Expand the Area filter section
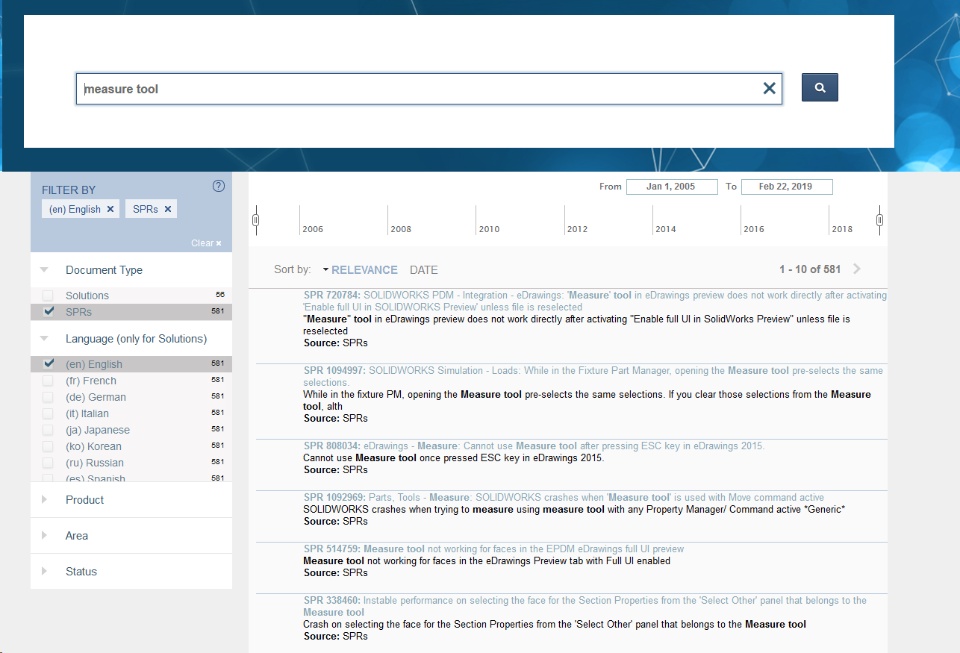The width and height of the screenshot is (960, 653). click(x=44, y=535)
